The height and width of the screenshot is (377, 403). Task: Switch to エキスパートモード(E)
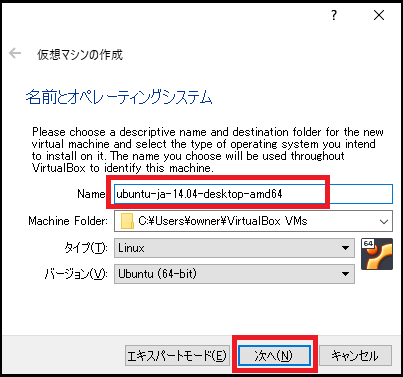(177, 356)
